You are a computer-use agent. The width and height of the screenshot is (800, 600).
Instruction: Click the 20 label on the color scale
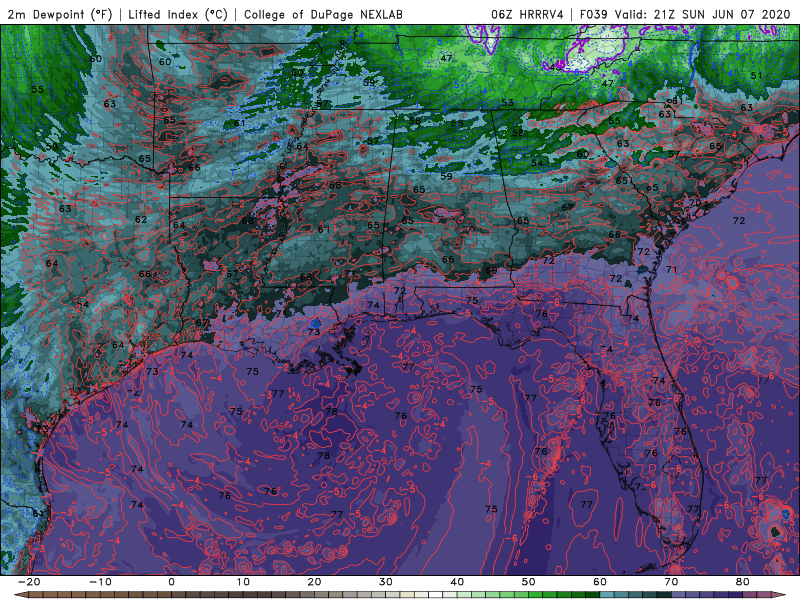(314, 582)
